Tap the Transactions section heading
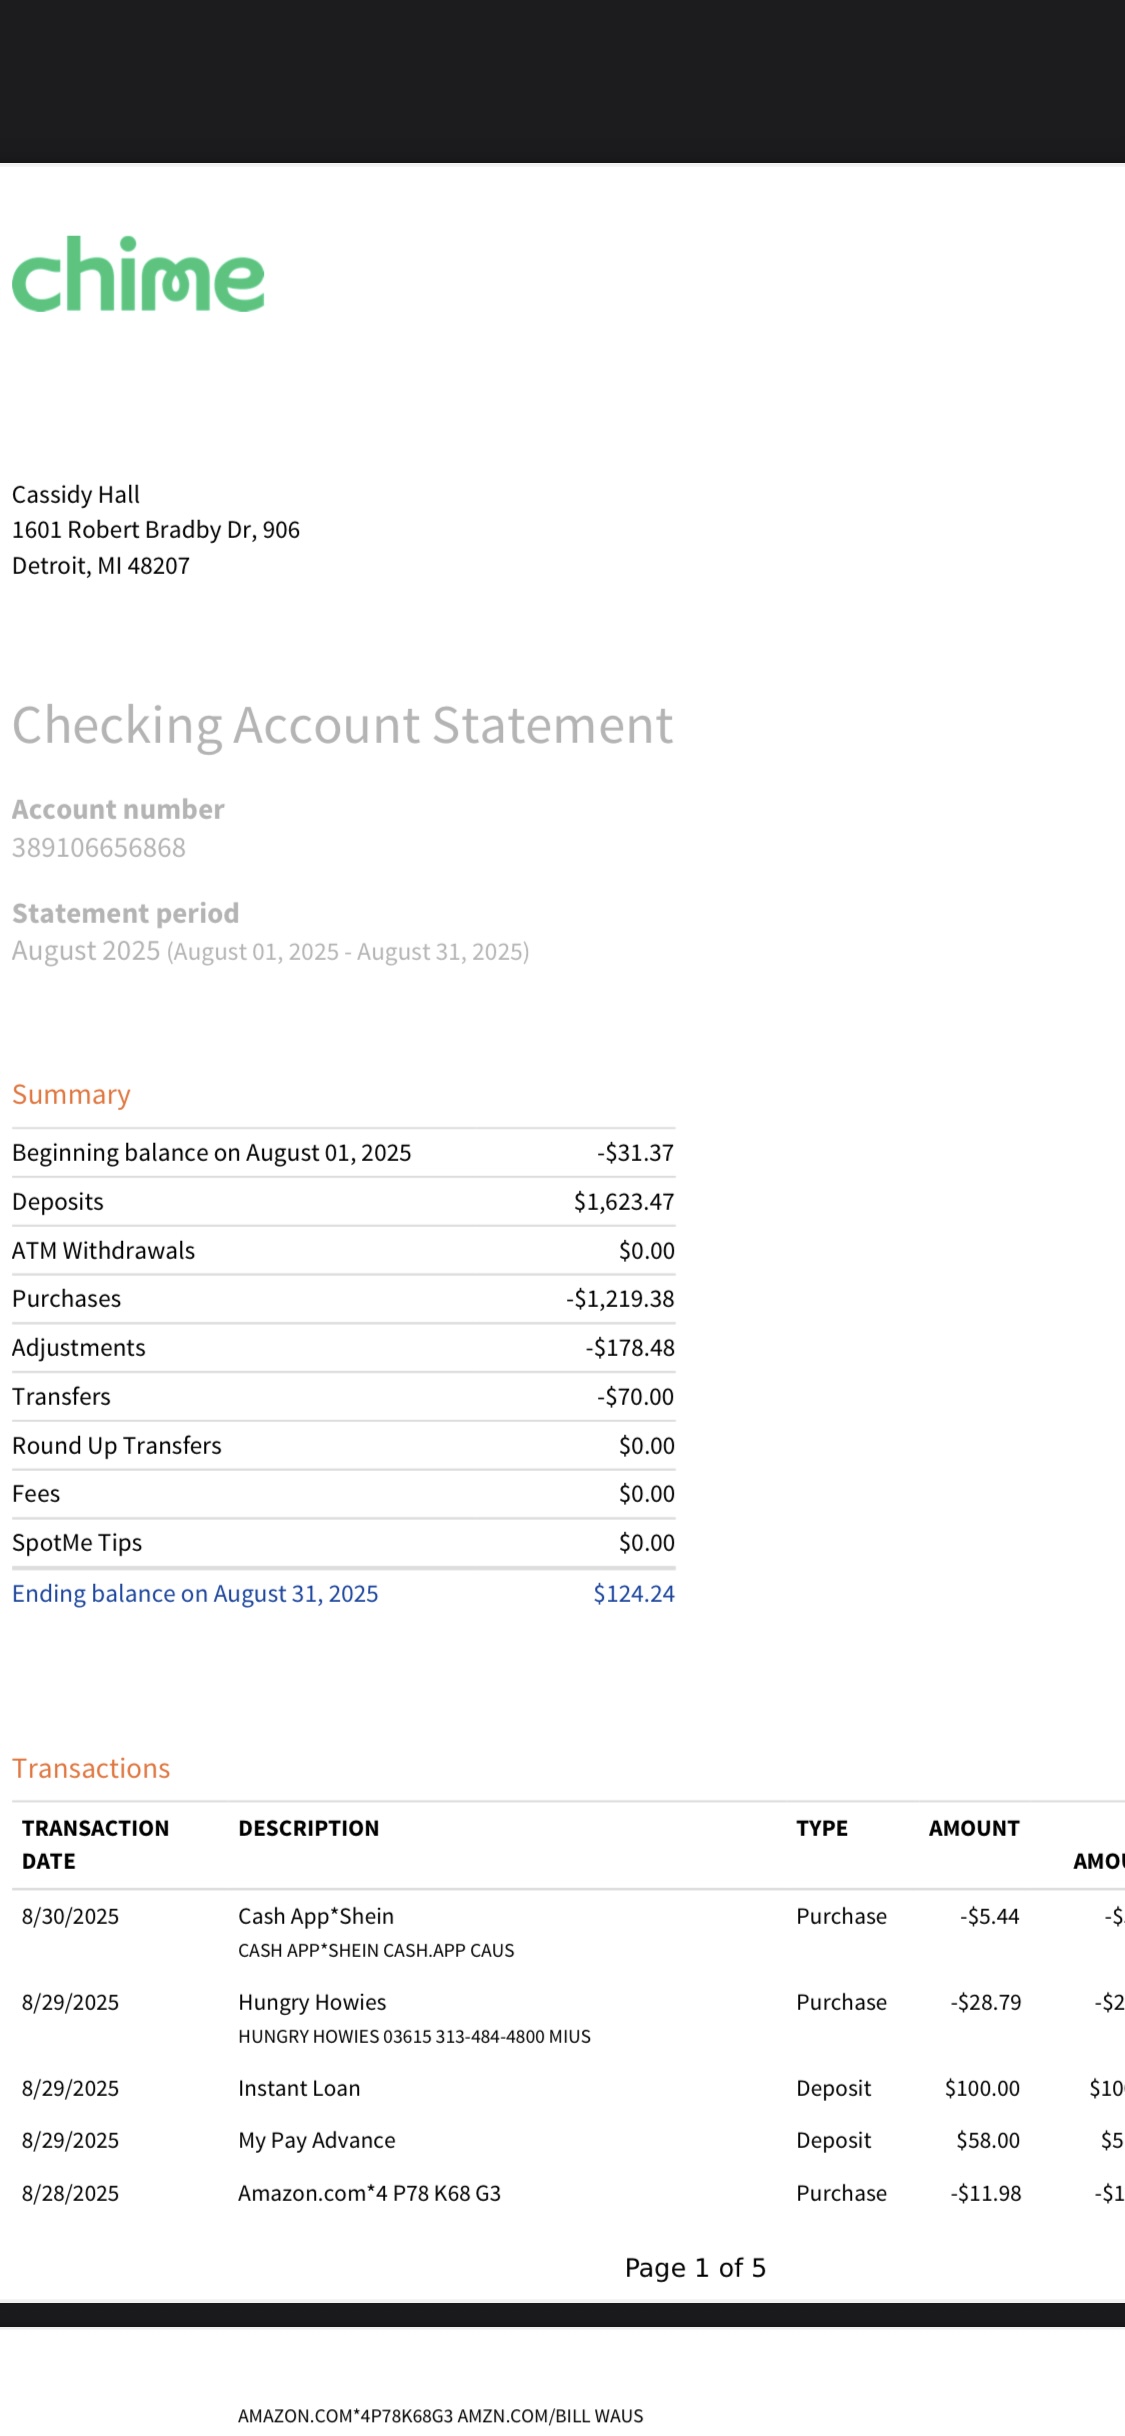 pos(91,1769)
